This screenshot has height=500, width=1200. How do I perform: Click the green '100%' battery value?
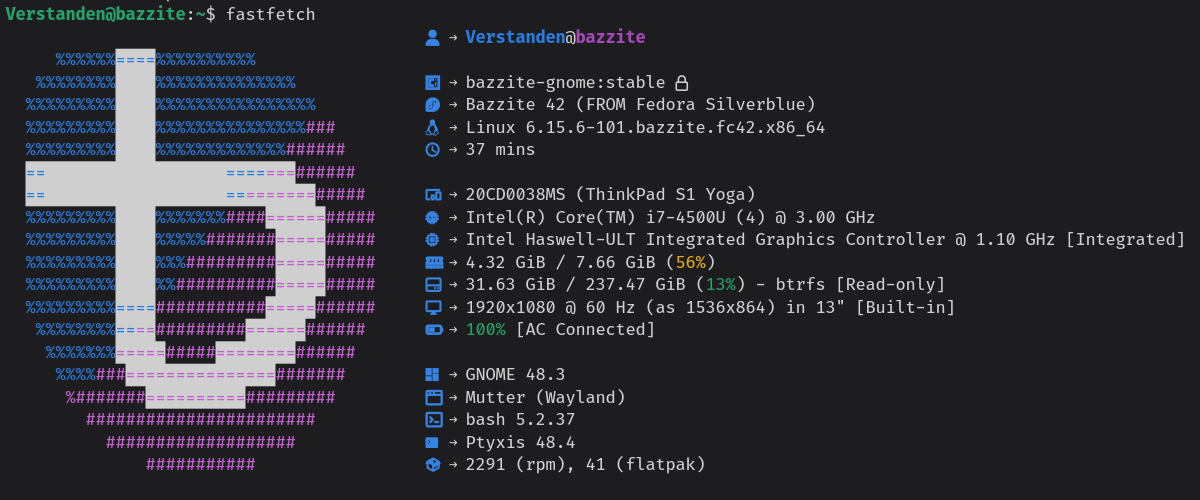point(485,329)
